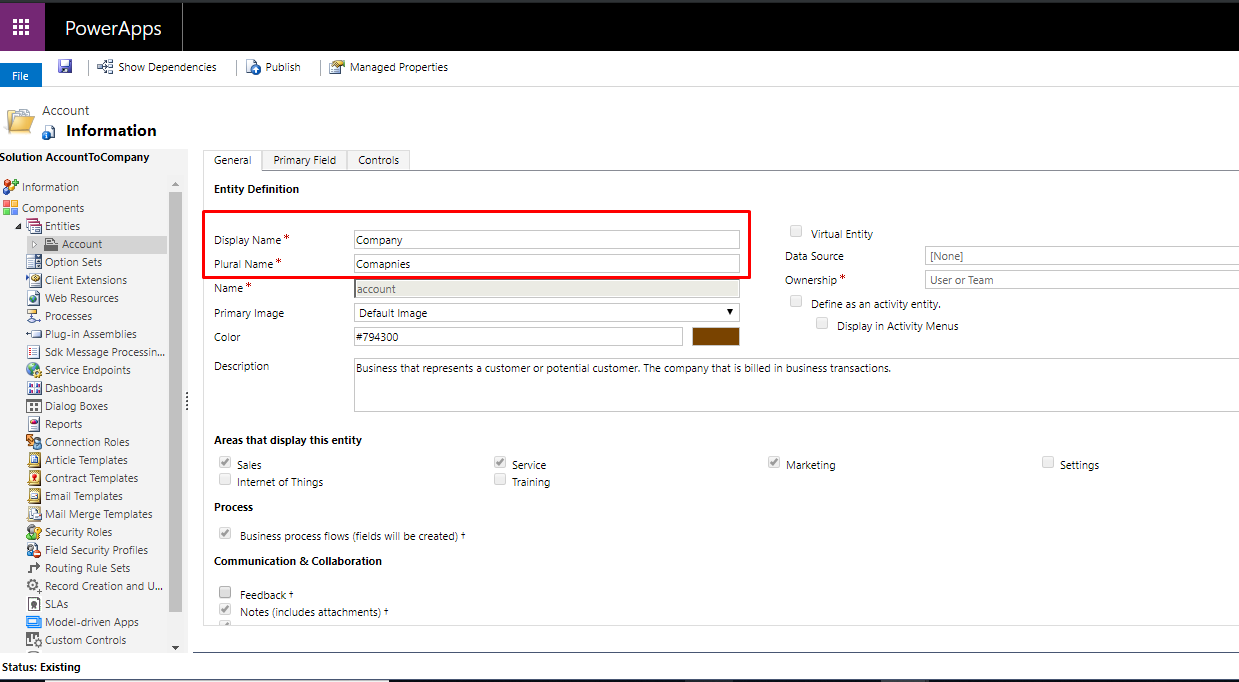The image size is (1239, 682).
Task: Click the Contract Templates icon
Action: [34, 478]
